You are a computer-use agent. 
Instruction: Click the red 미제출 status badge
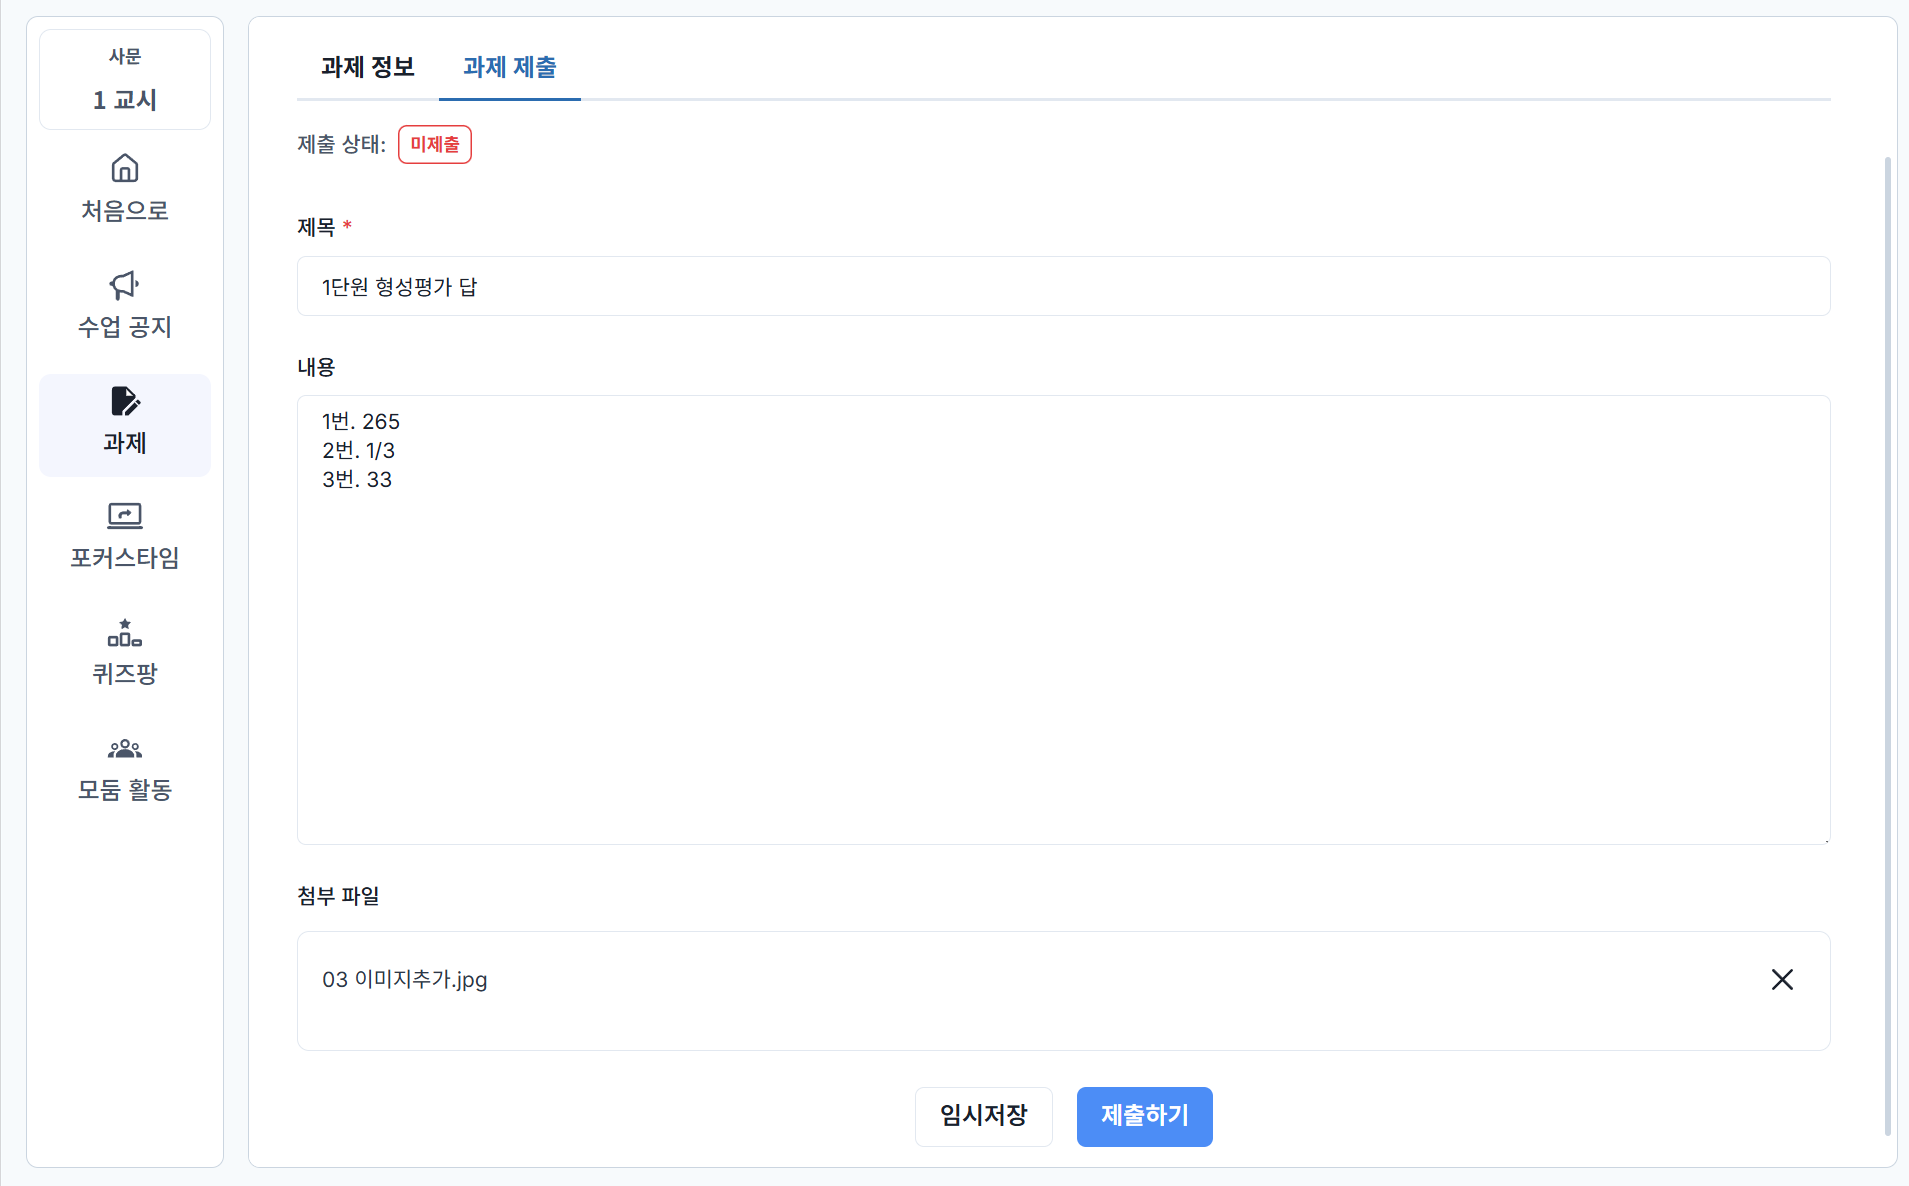point(434,145)
